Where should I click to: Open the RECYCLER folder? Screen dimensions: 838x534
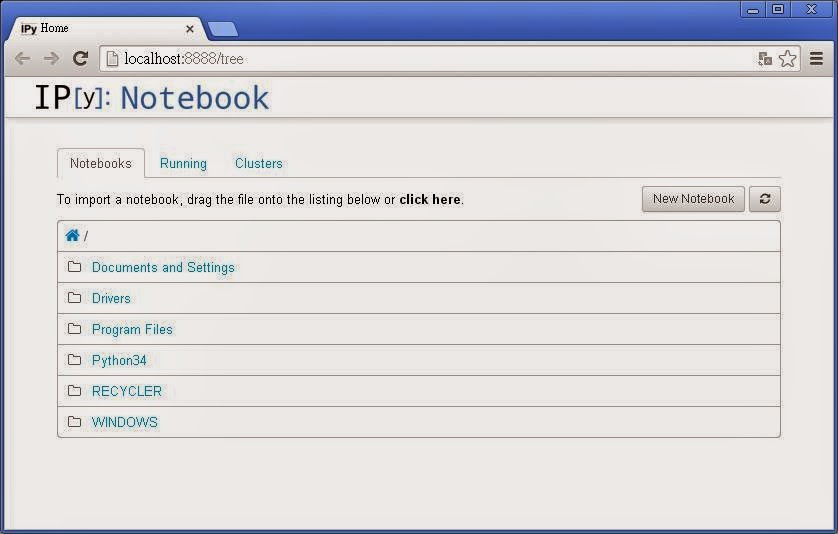127,391
